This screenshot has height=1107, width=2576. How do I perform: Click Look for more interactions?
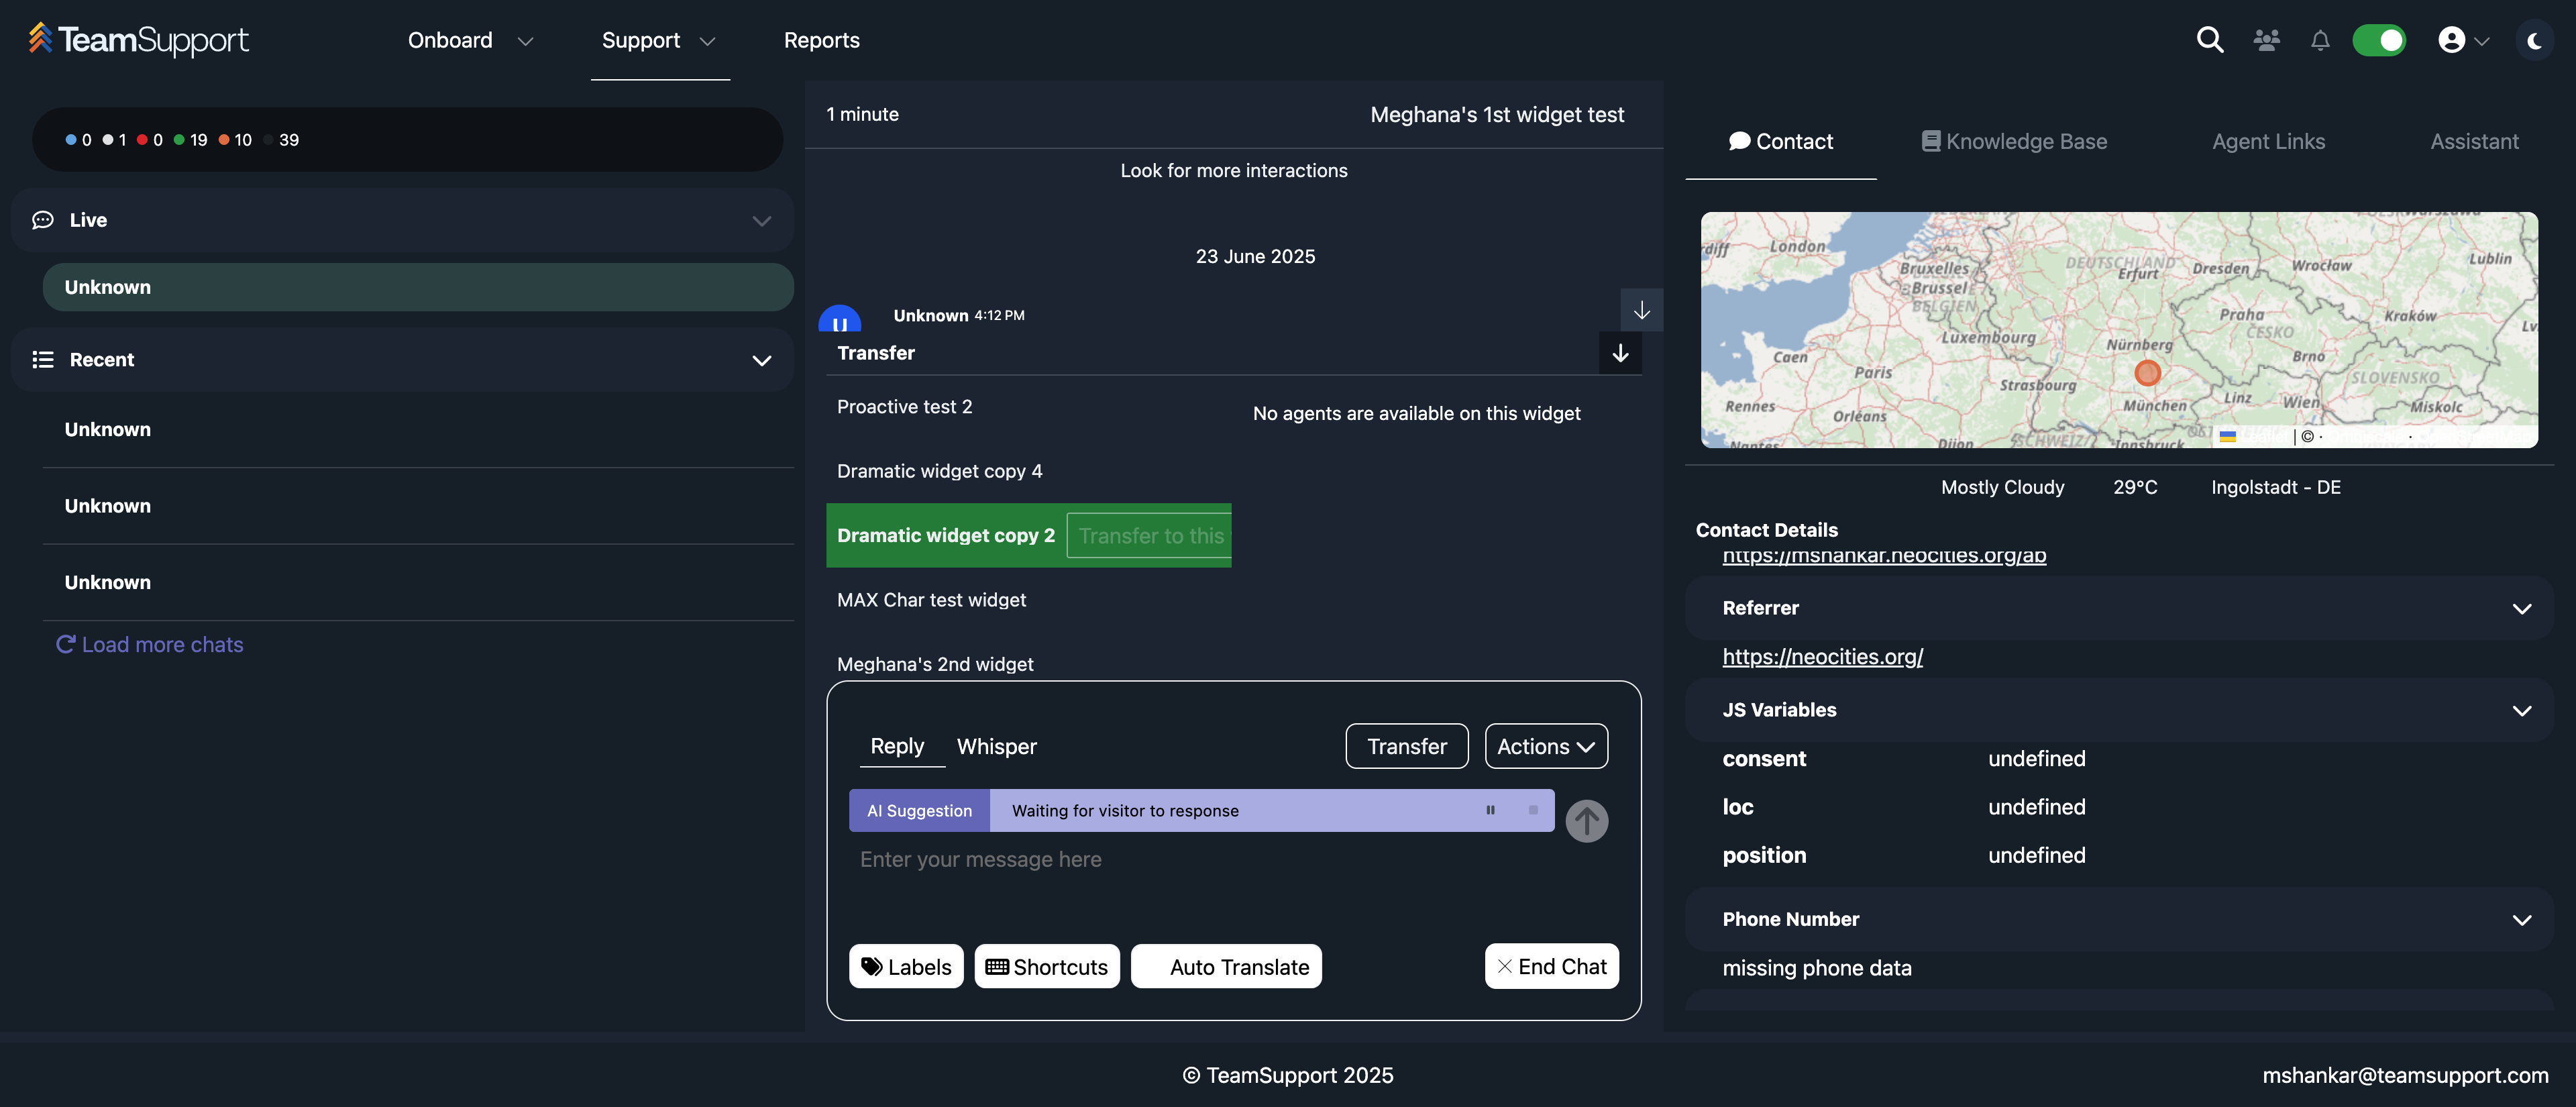1234,171
